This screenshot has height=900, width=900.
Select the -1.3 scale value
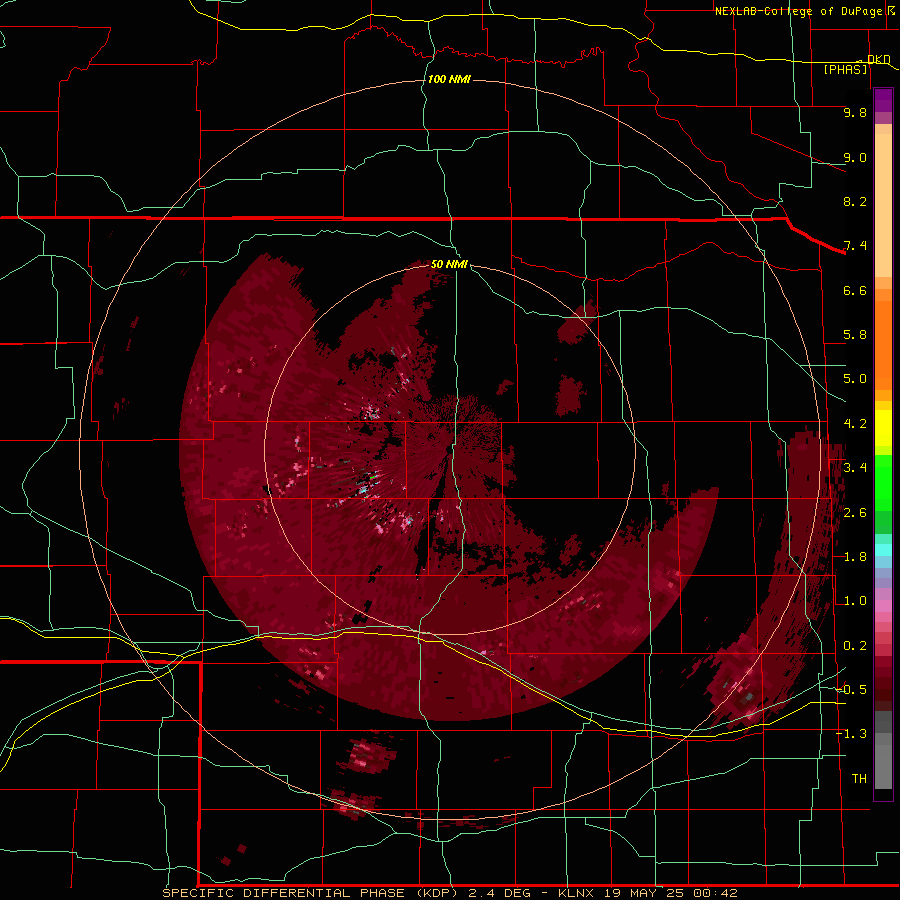tap(851, 734)
